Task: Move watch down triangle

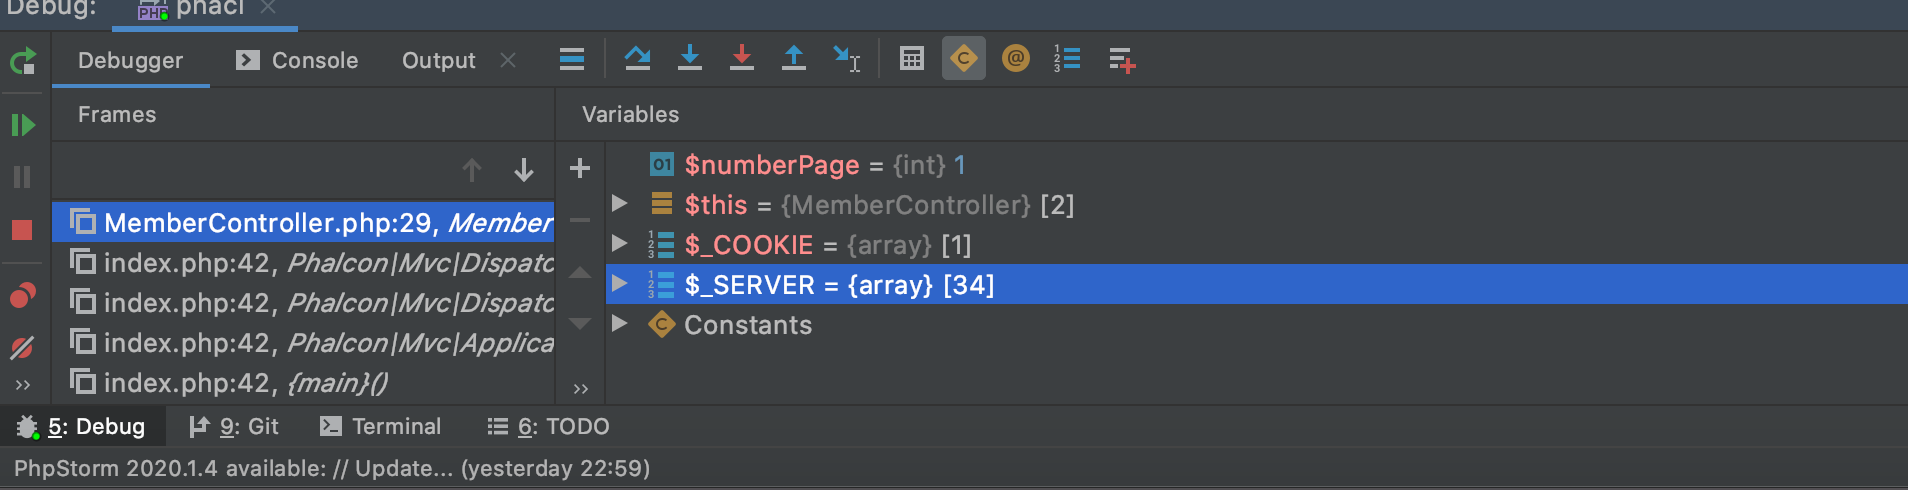Action: pos(580,323)
